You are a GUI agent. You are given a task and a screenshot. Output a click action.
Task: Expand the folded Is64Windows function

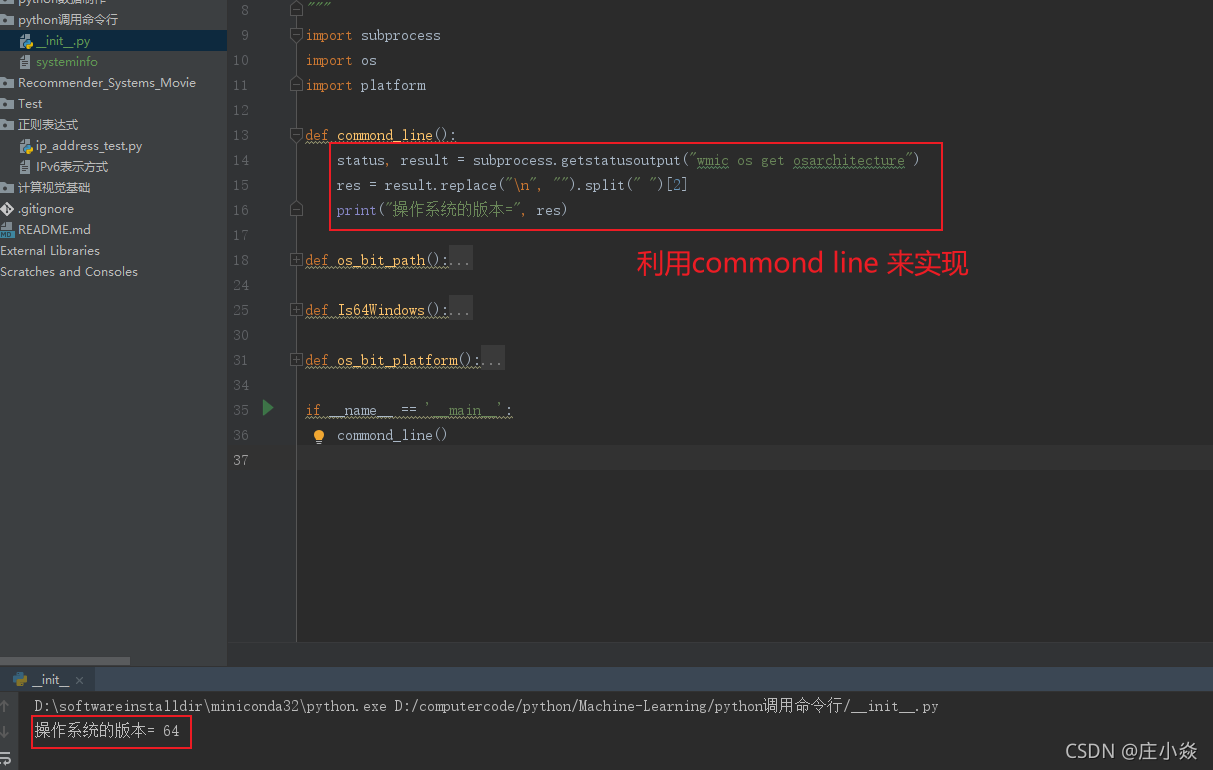click(296, 310)
